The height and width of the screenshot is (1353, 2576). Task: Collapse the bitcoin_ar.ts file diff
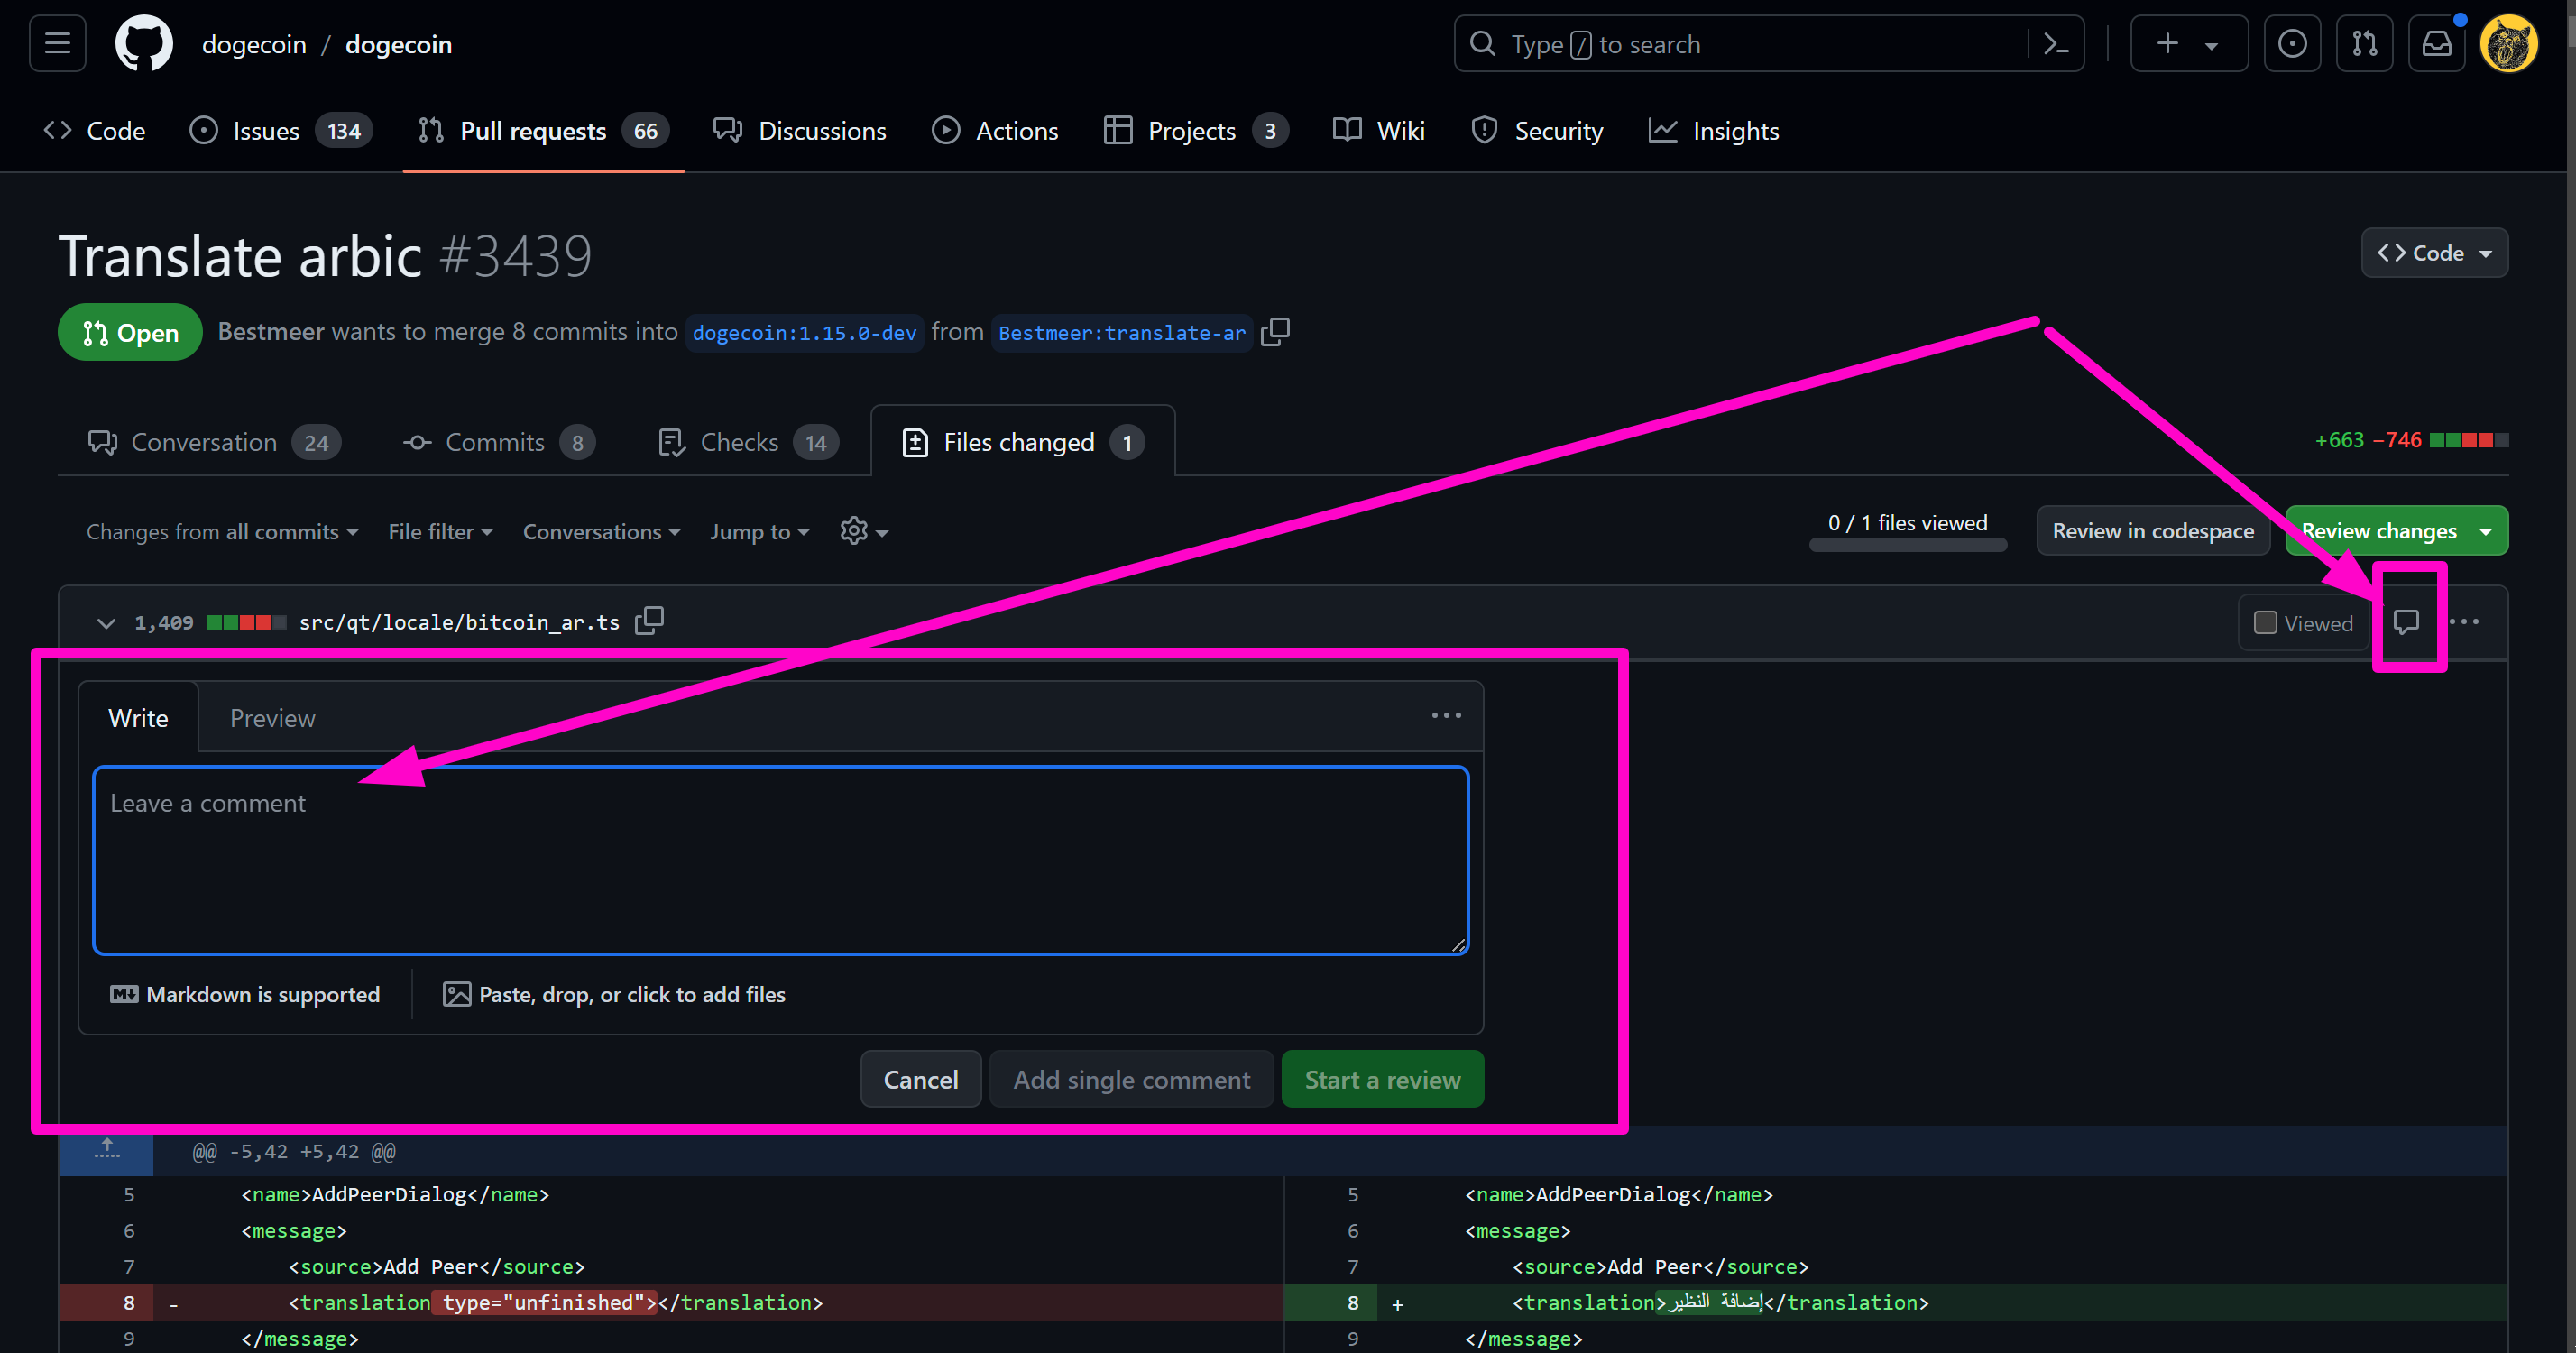coord(105,623)
